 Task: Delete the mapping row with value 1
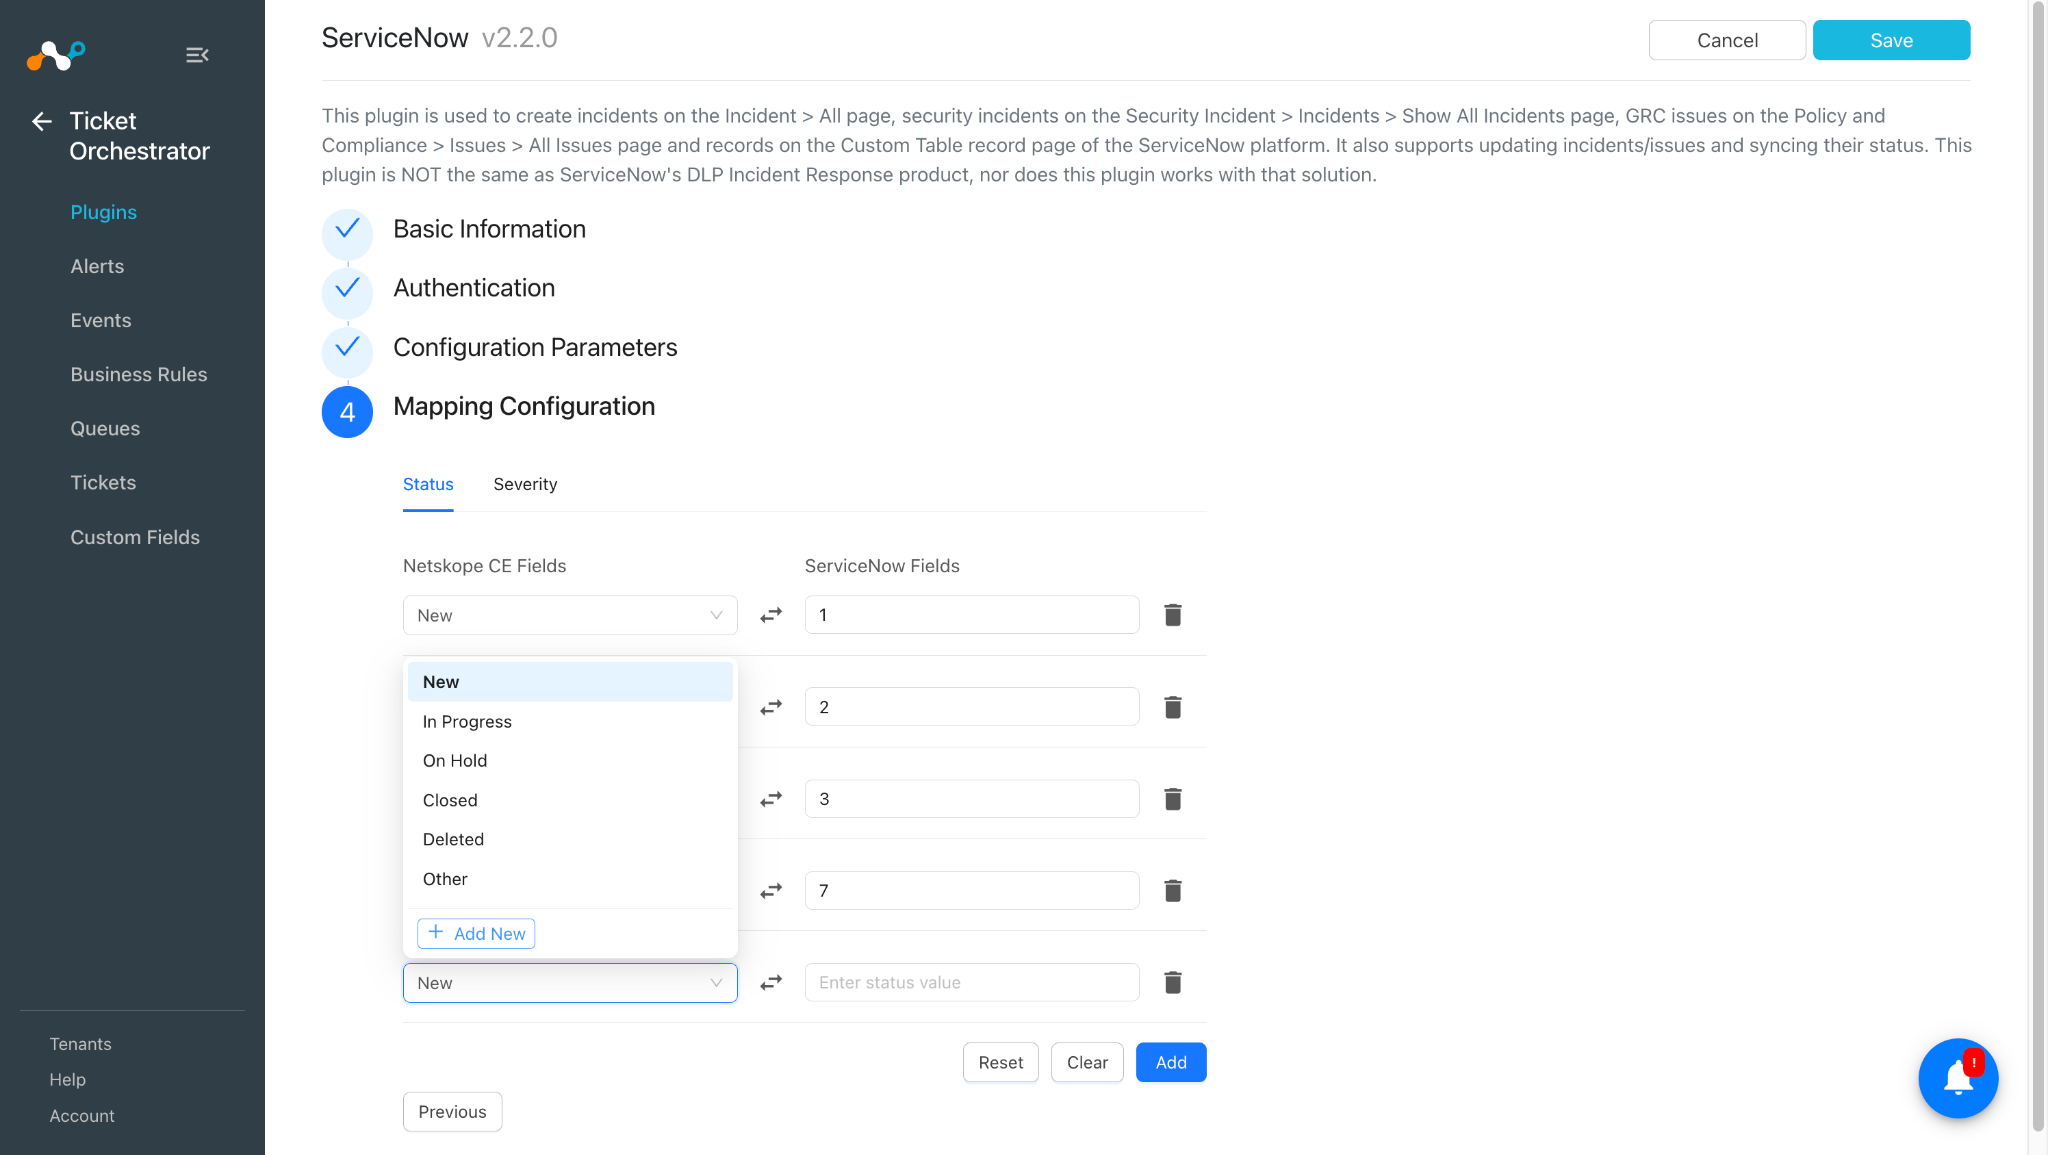pyautogui.click(x=1173, y=615)
